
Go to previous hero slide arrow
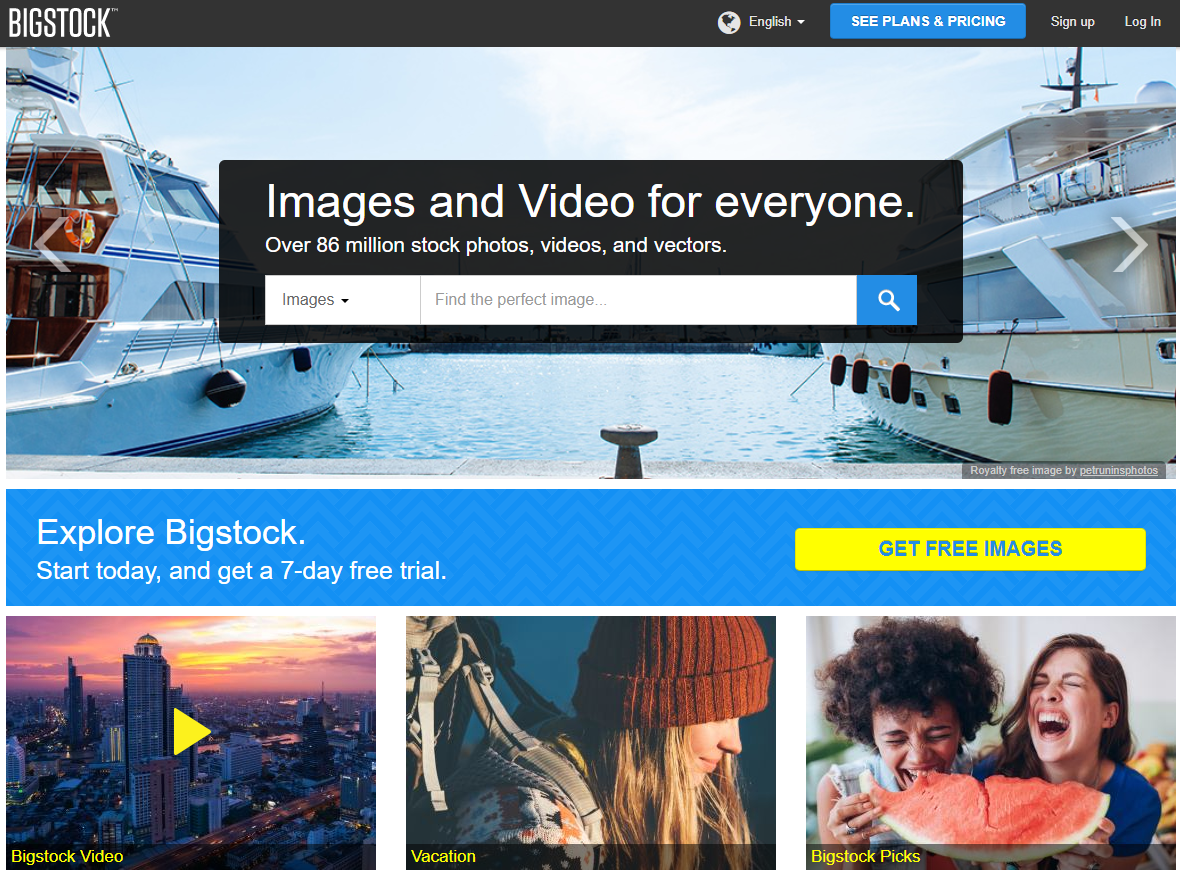(53, 243)
